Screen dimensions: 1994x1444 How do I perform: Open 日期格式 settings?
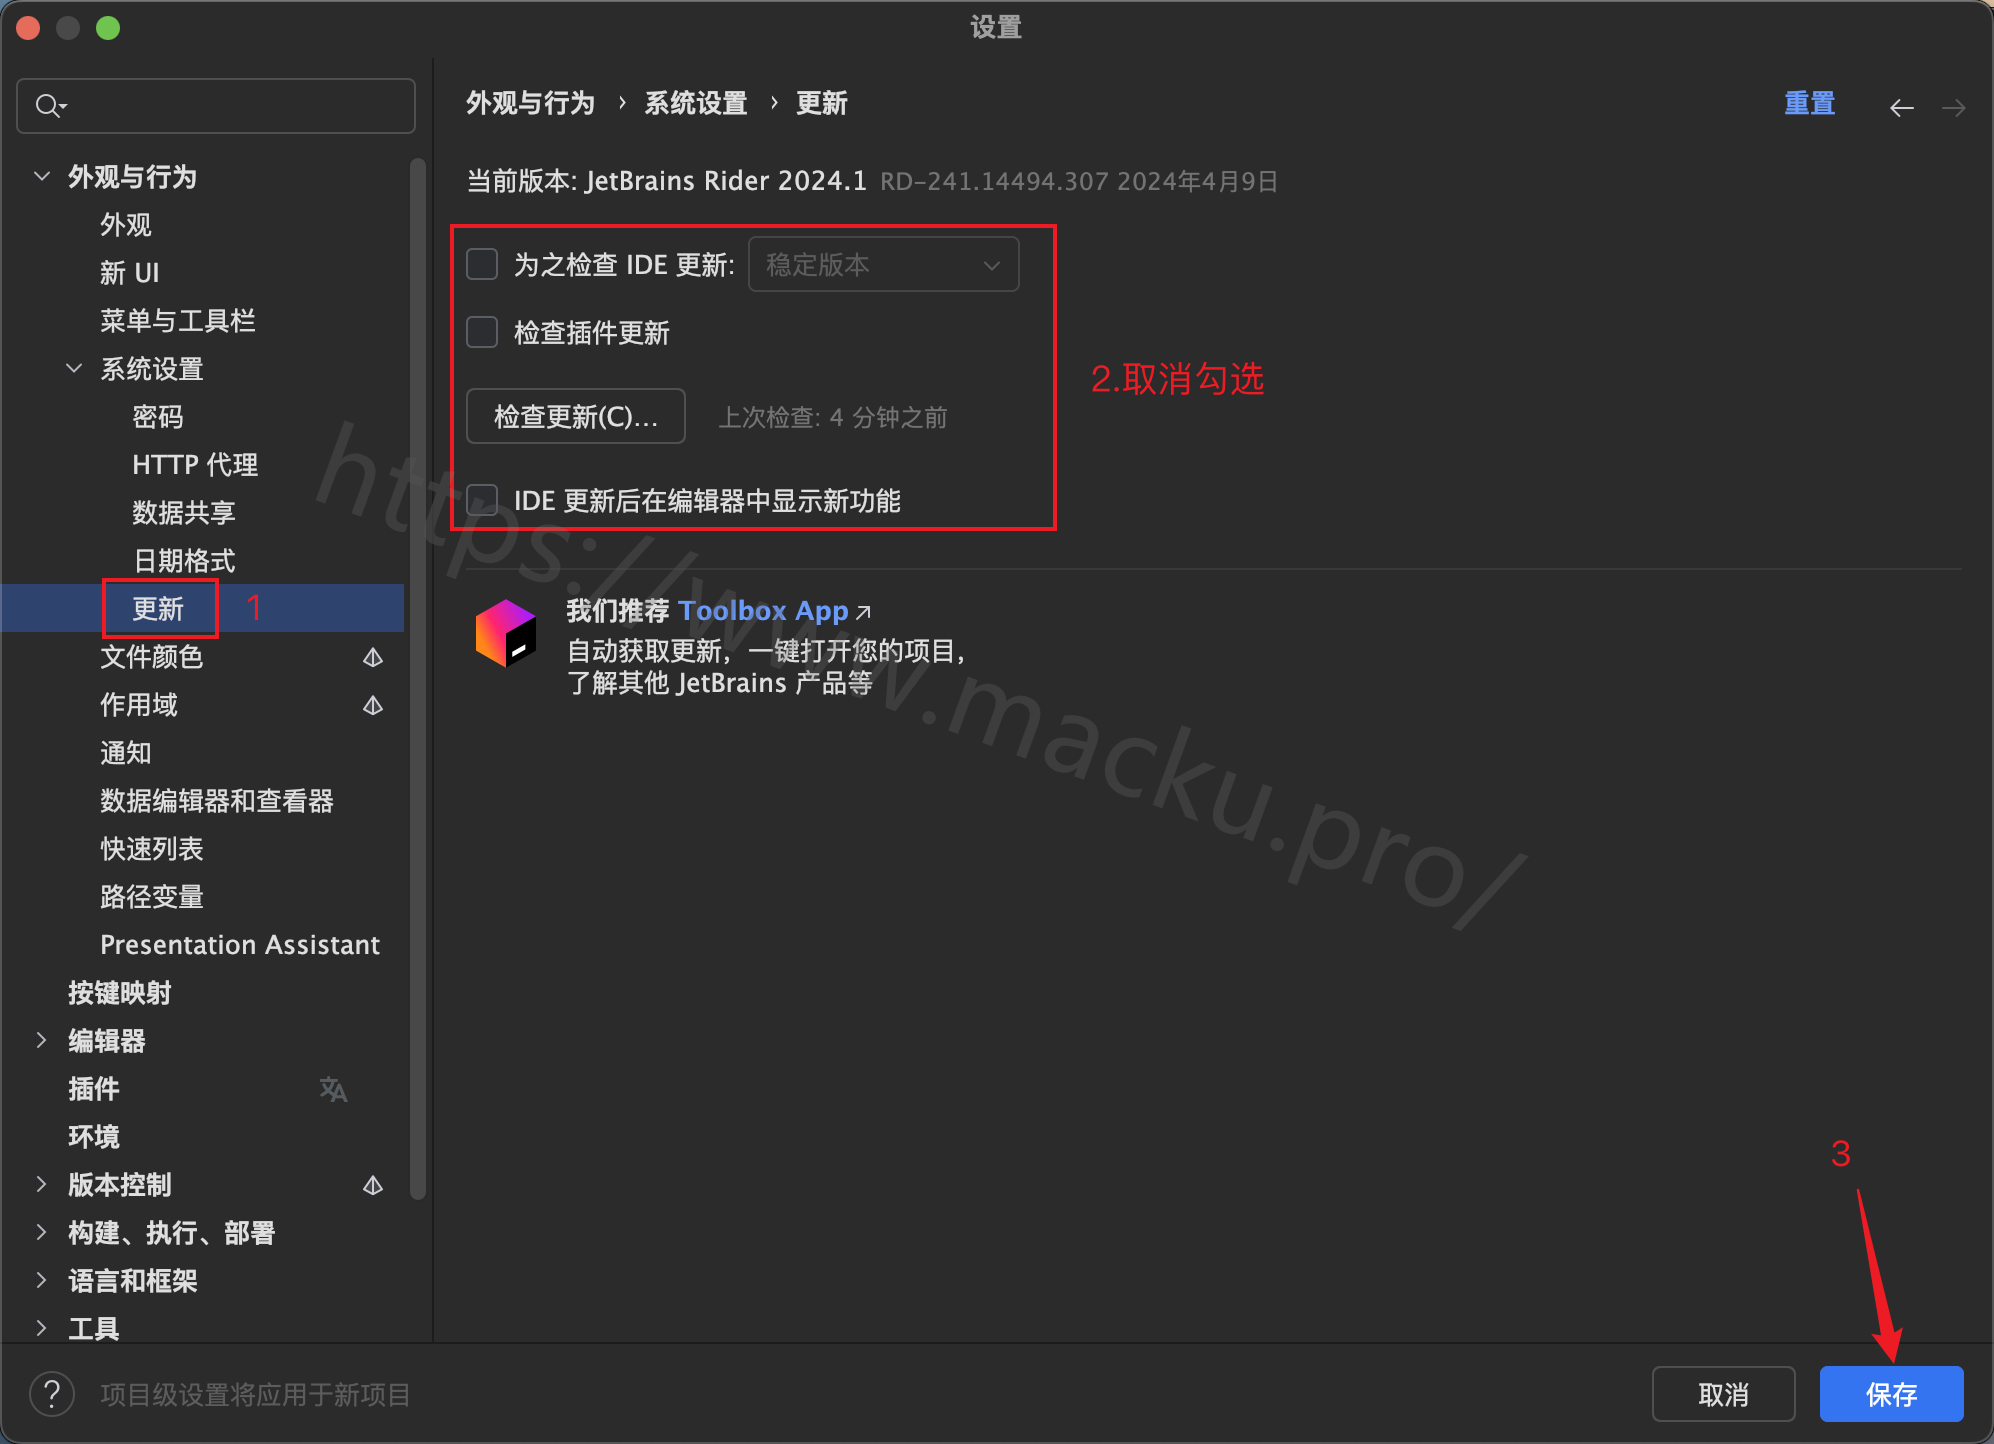(184, 561)
